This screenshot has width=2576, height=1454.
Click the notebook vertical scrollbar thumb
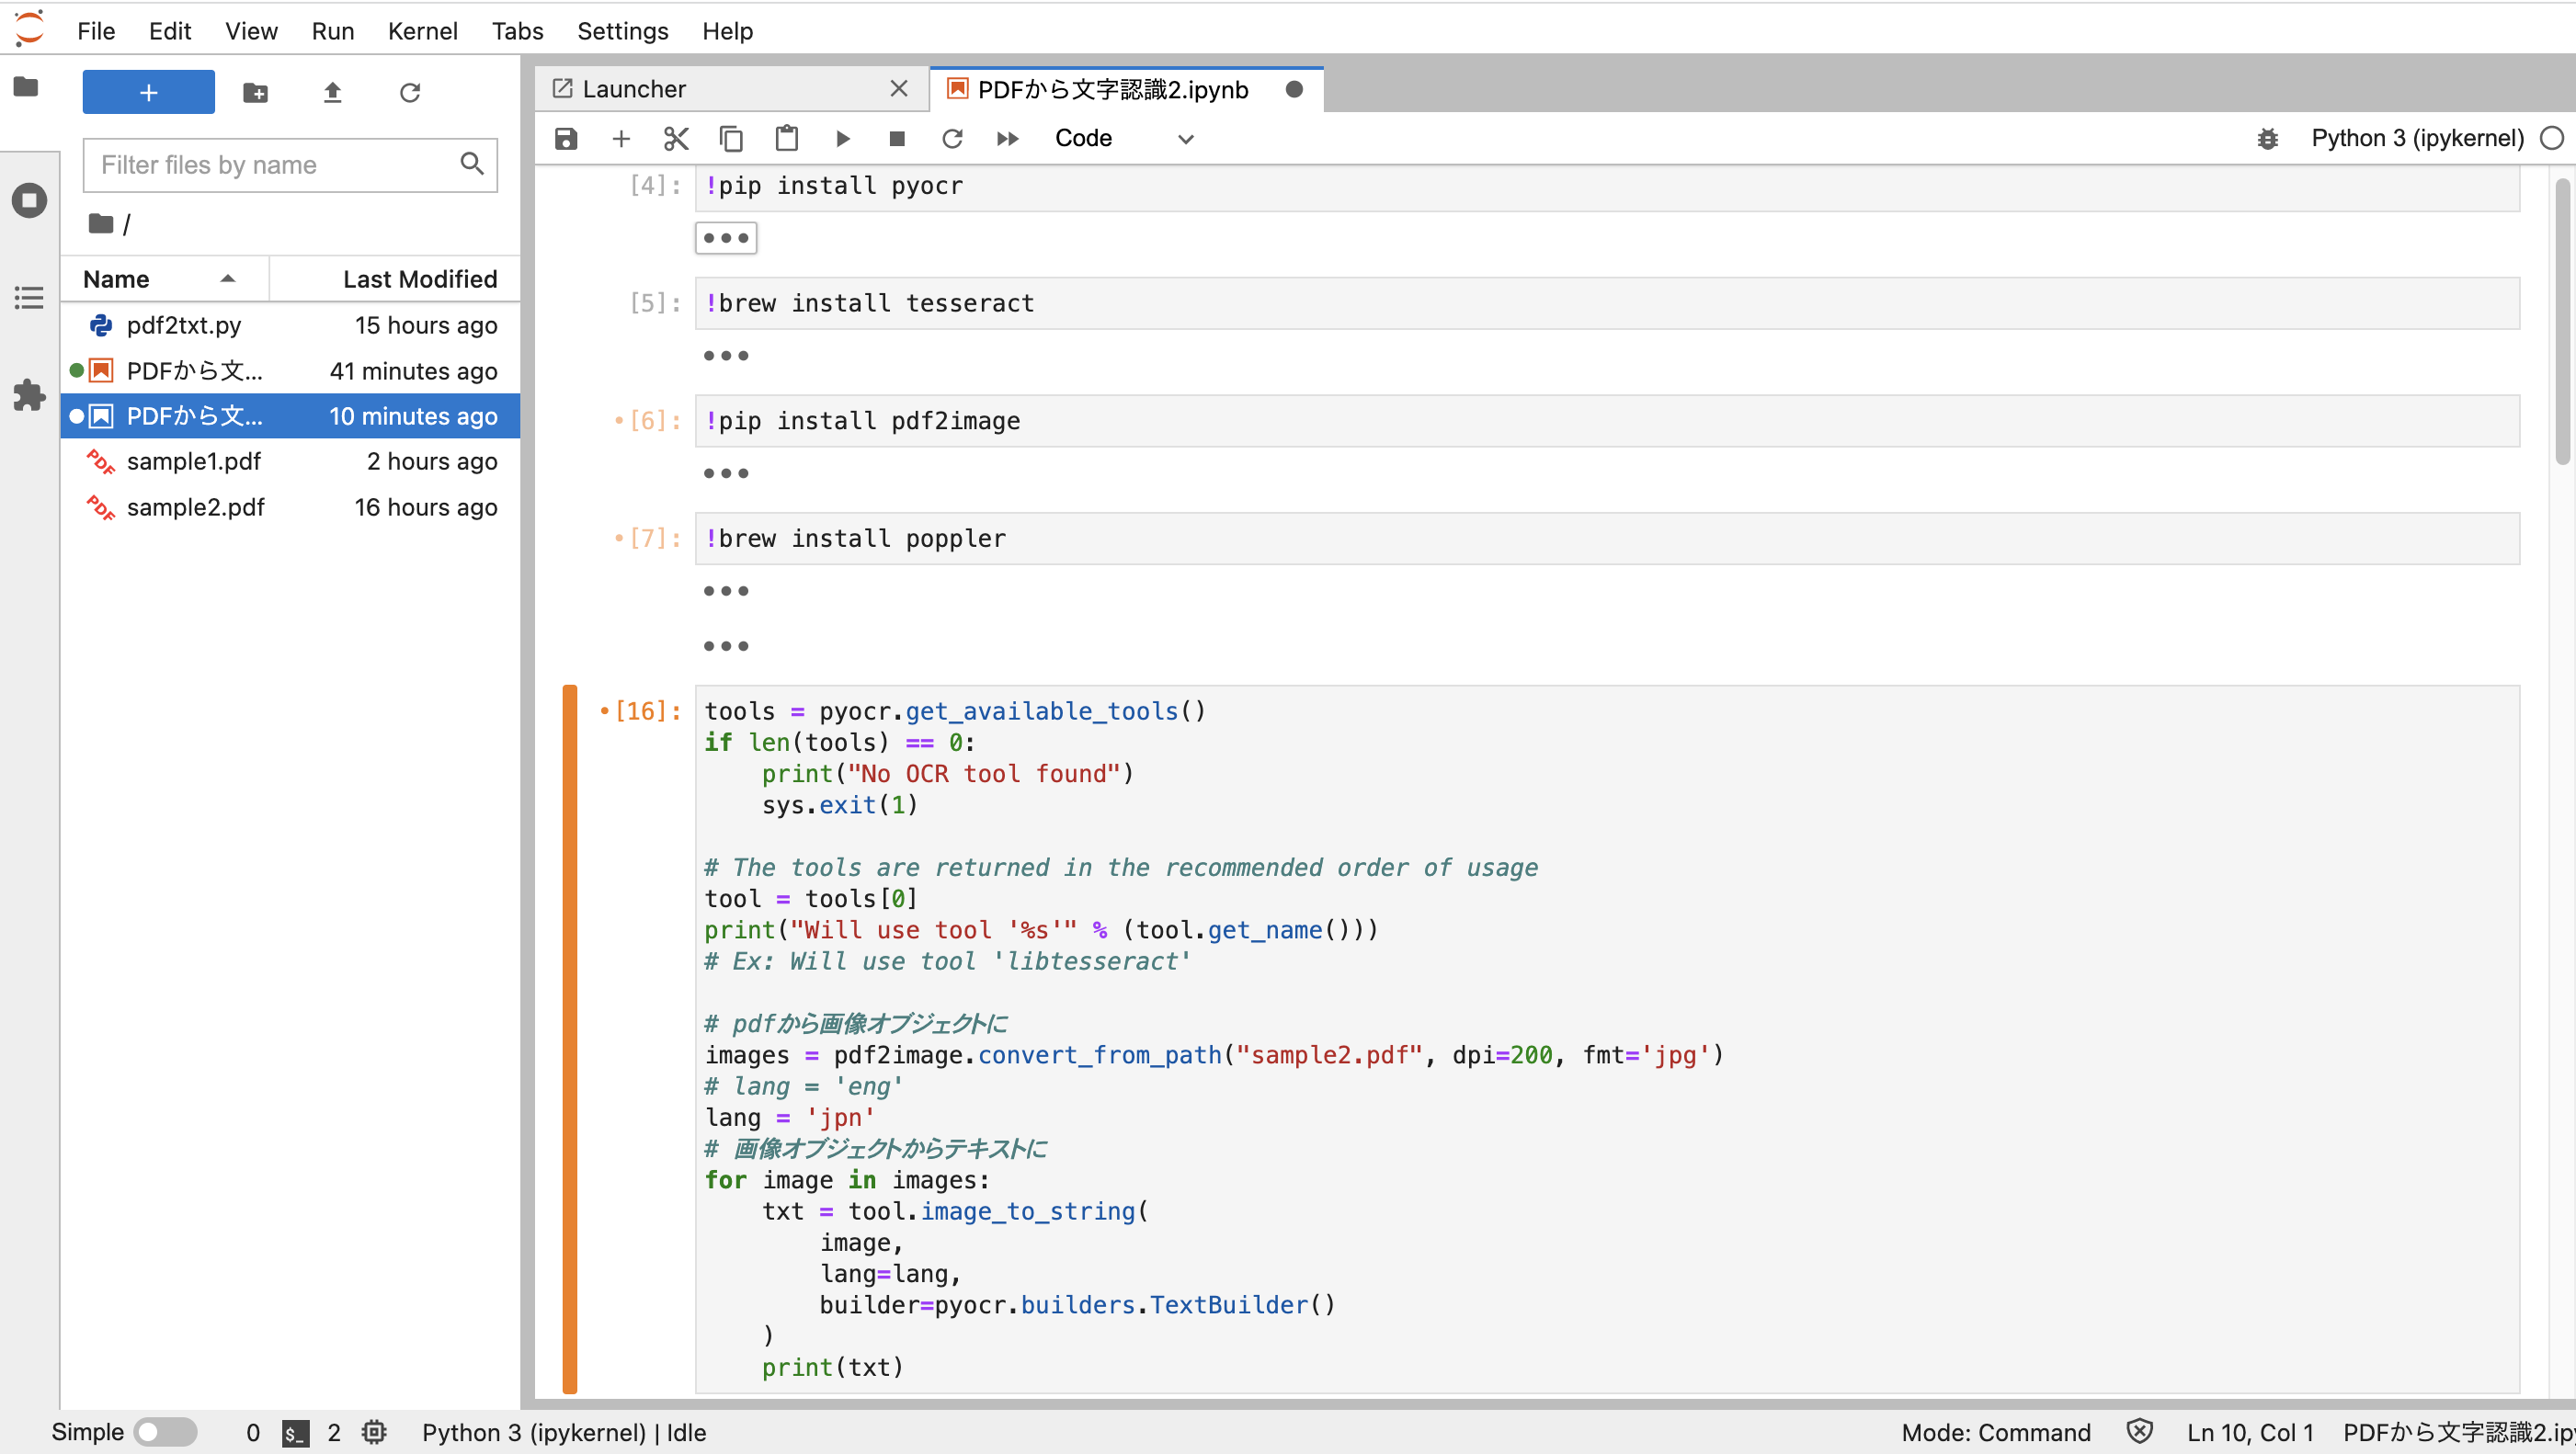click(x=2561, y=320)
